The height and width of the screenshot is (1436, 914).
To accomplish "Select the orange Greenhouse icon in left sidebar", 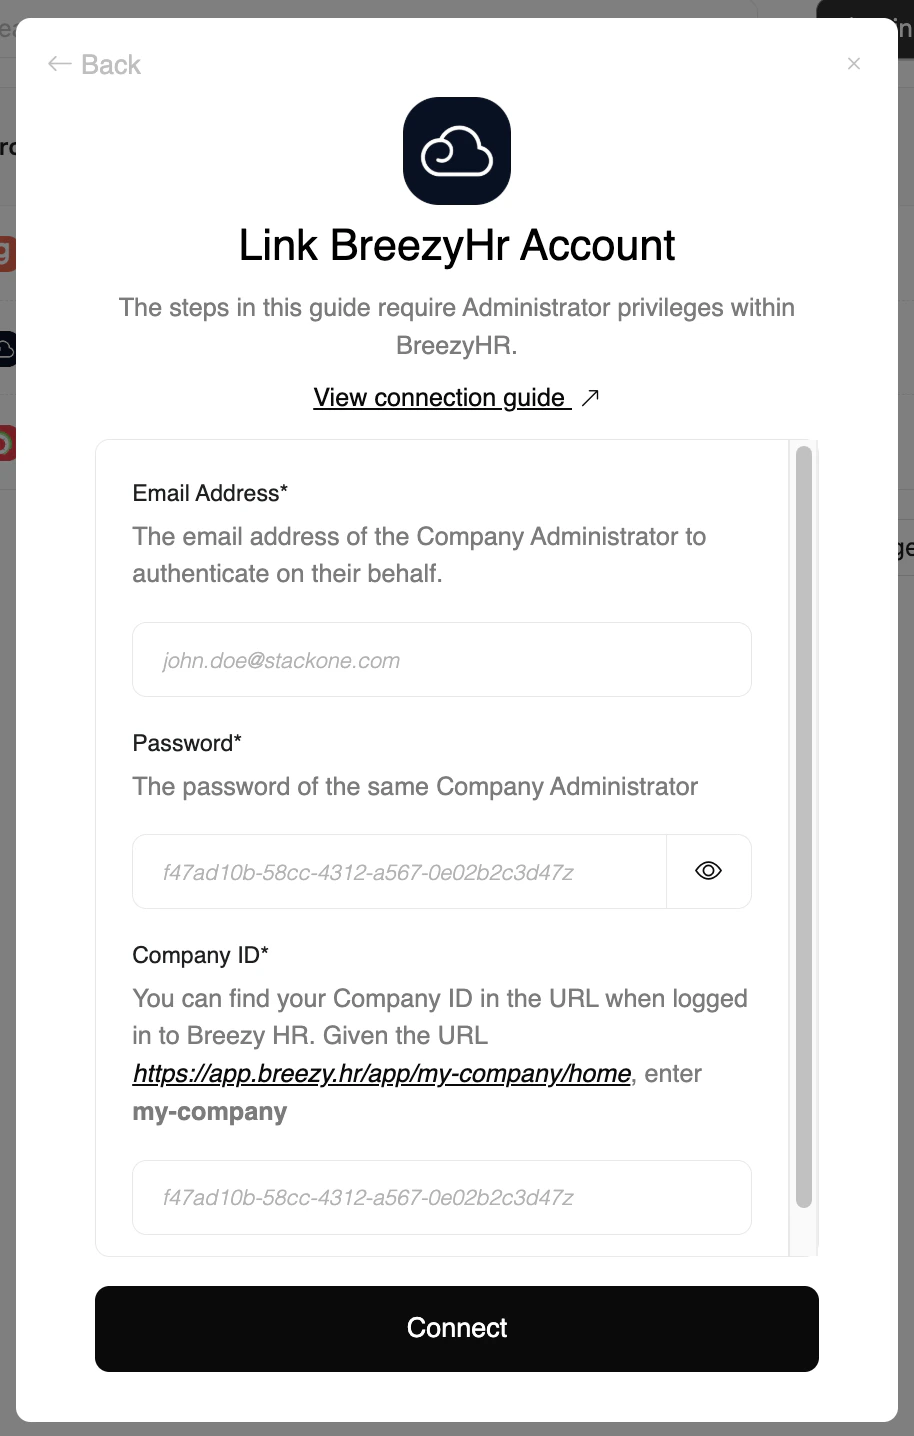I will (8, 253).
